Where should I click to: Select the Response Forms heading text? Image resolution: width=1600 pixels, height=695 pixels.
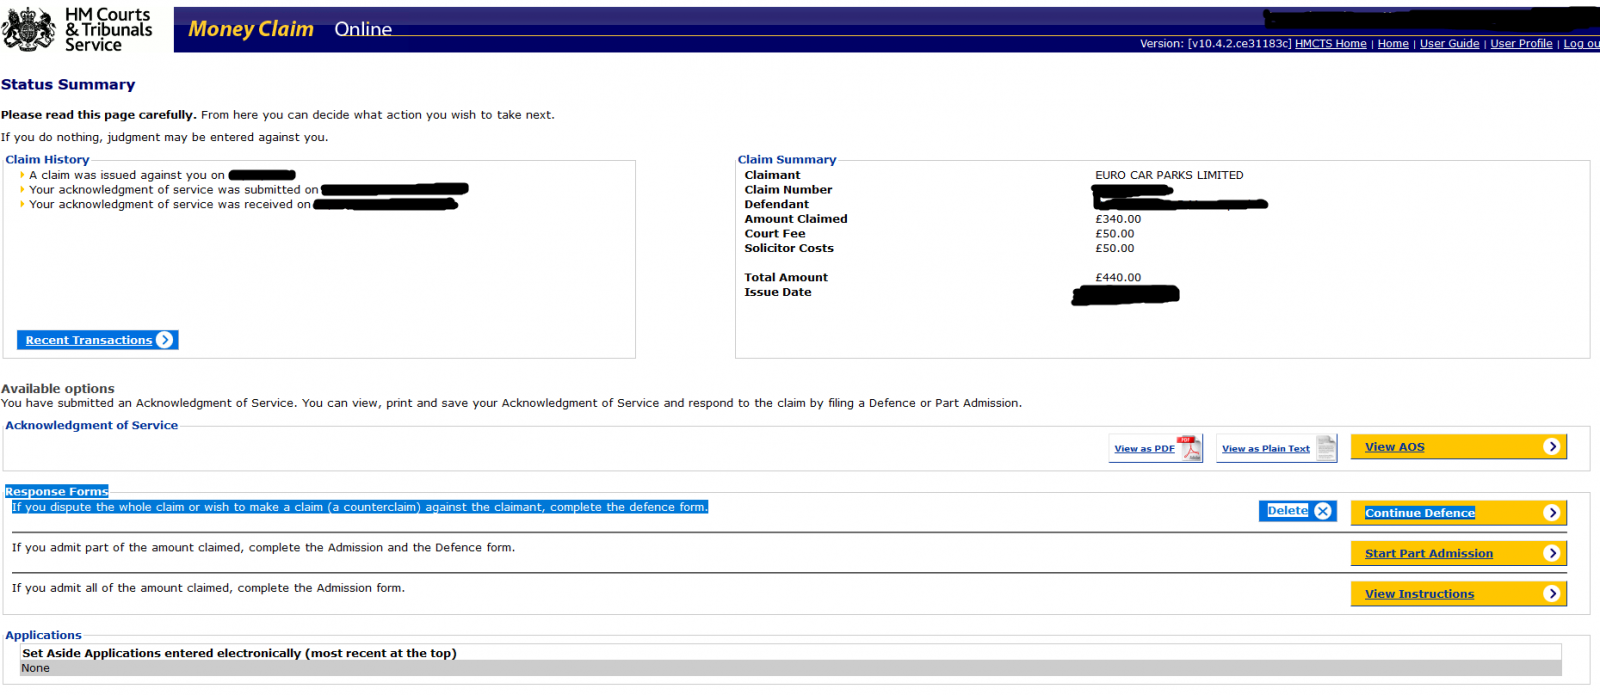click(x=57, y=491)
